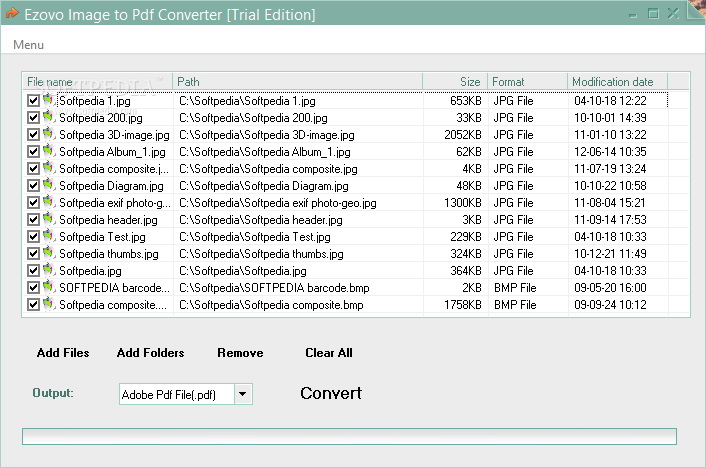Viewport: 706px width, 468px height.
Task: Click the file icon beside Softpedia header.jpg
Action: [49, 219]
